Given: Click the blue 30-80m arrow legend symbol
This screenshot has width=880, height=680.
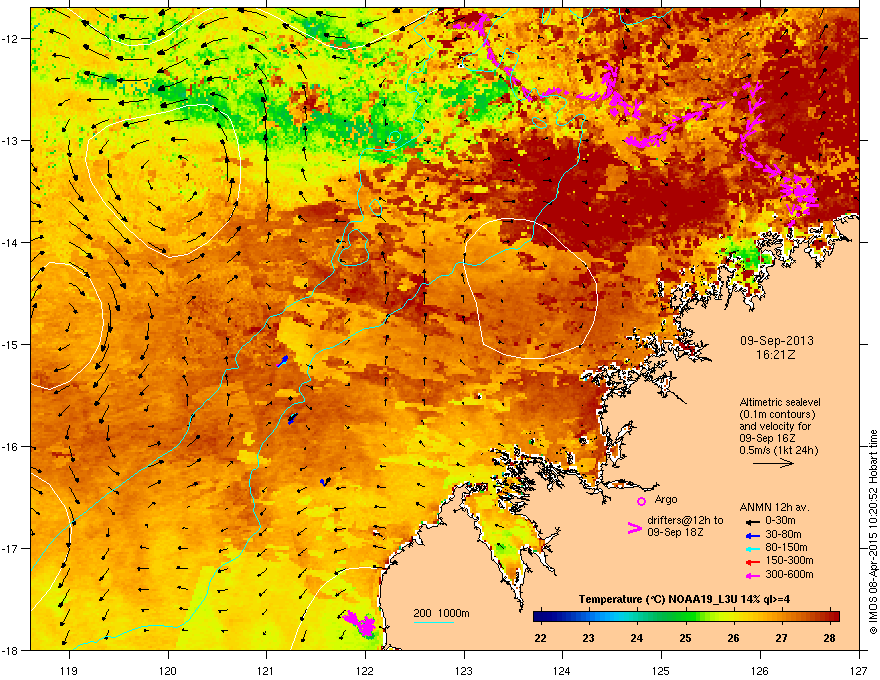Looking at the screenshot, I should [x=752, y=535].
